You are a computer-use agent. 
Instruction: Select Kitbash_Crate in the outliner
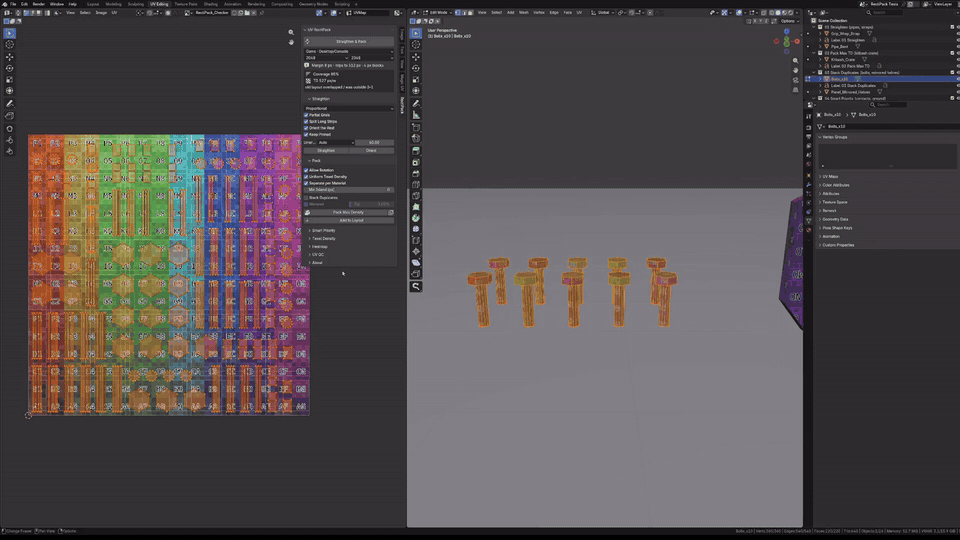tap(843, 59)
